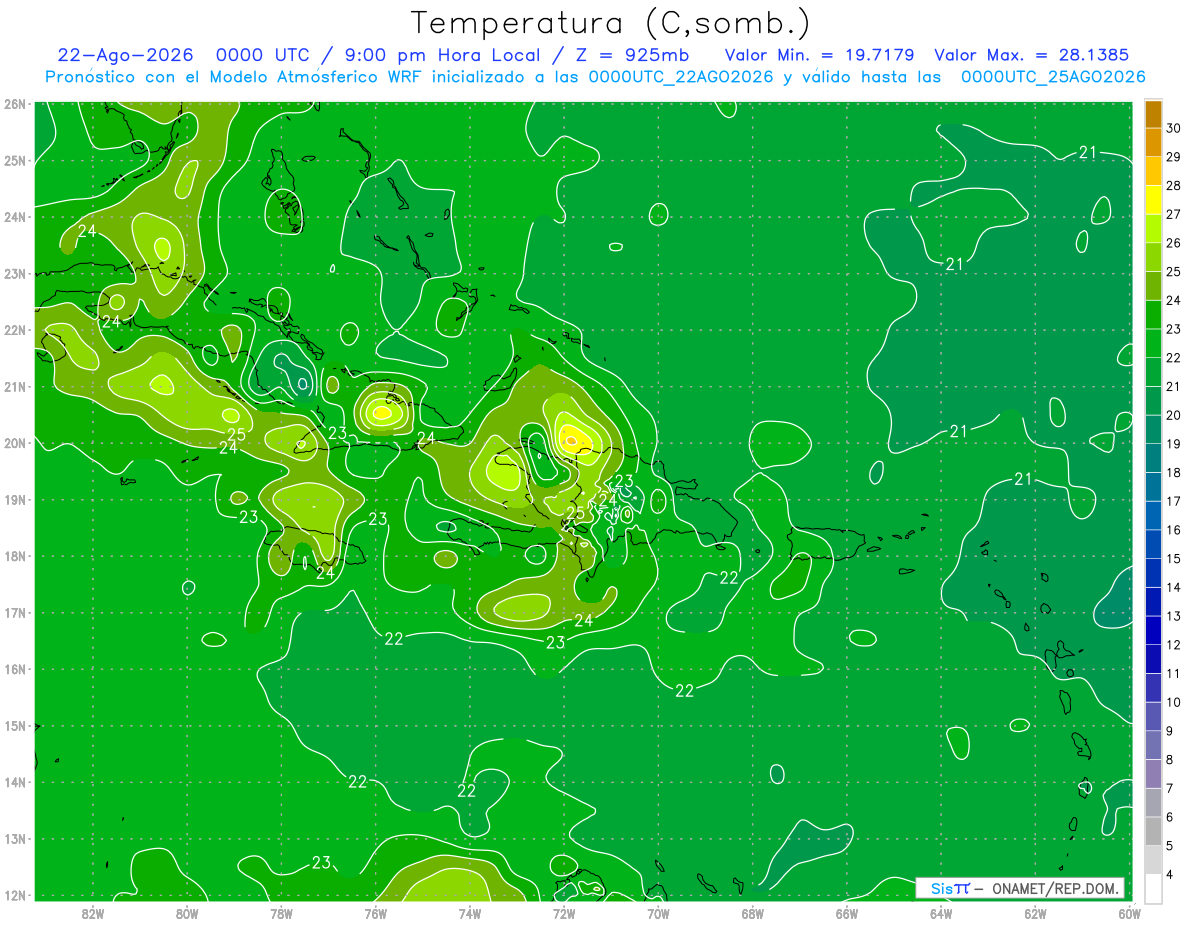Click the '20N' latitude axis label
The height and width of the screenshot is (927, 1200).
coord(15,443)
